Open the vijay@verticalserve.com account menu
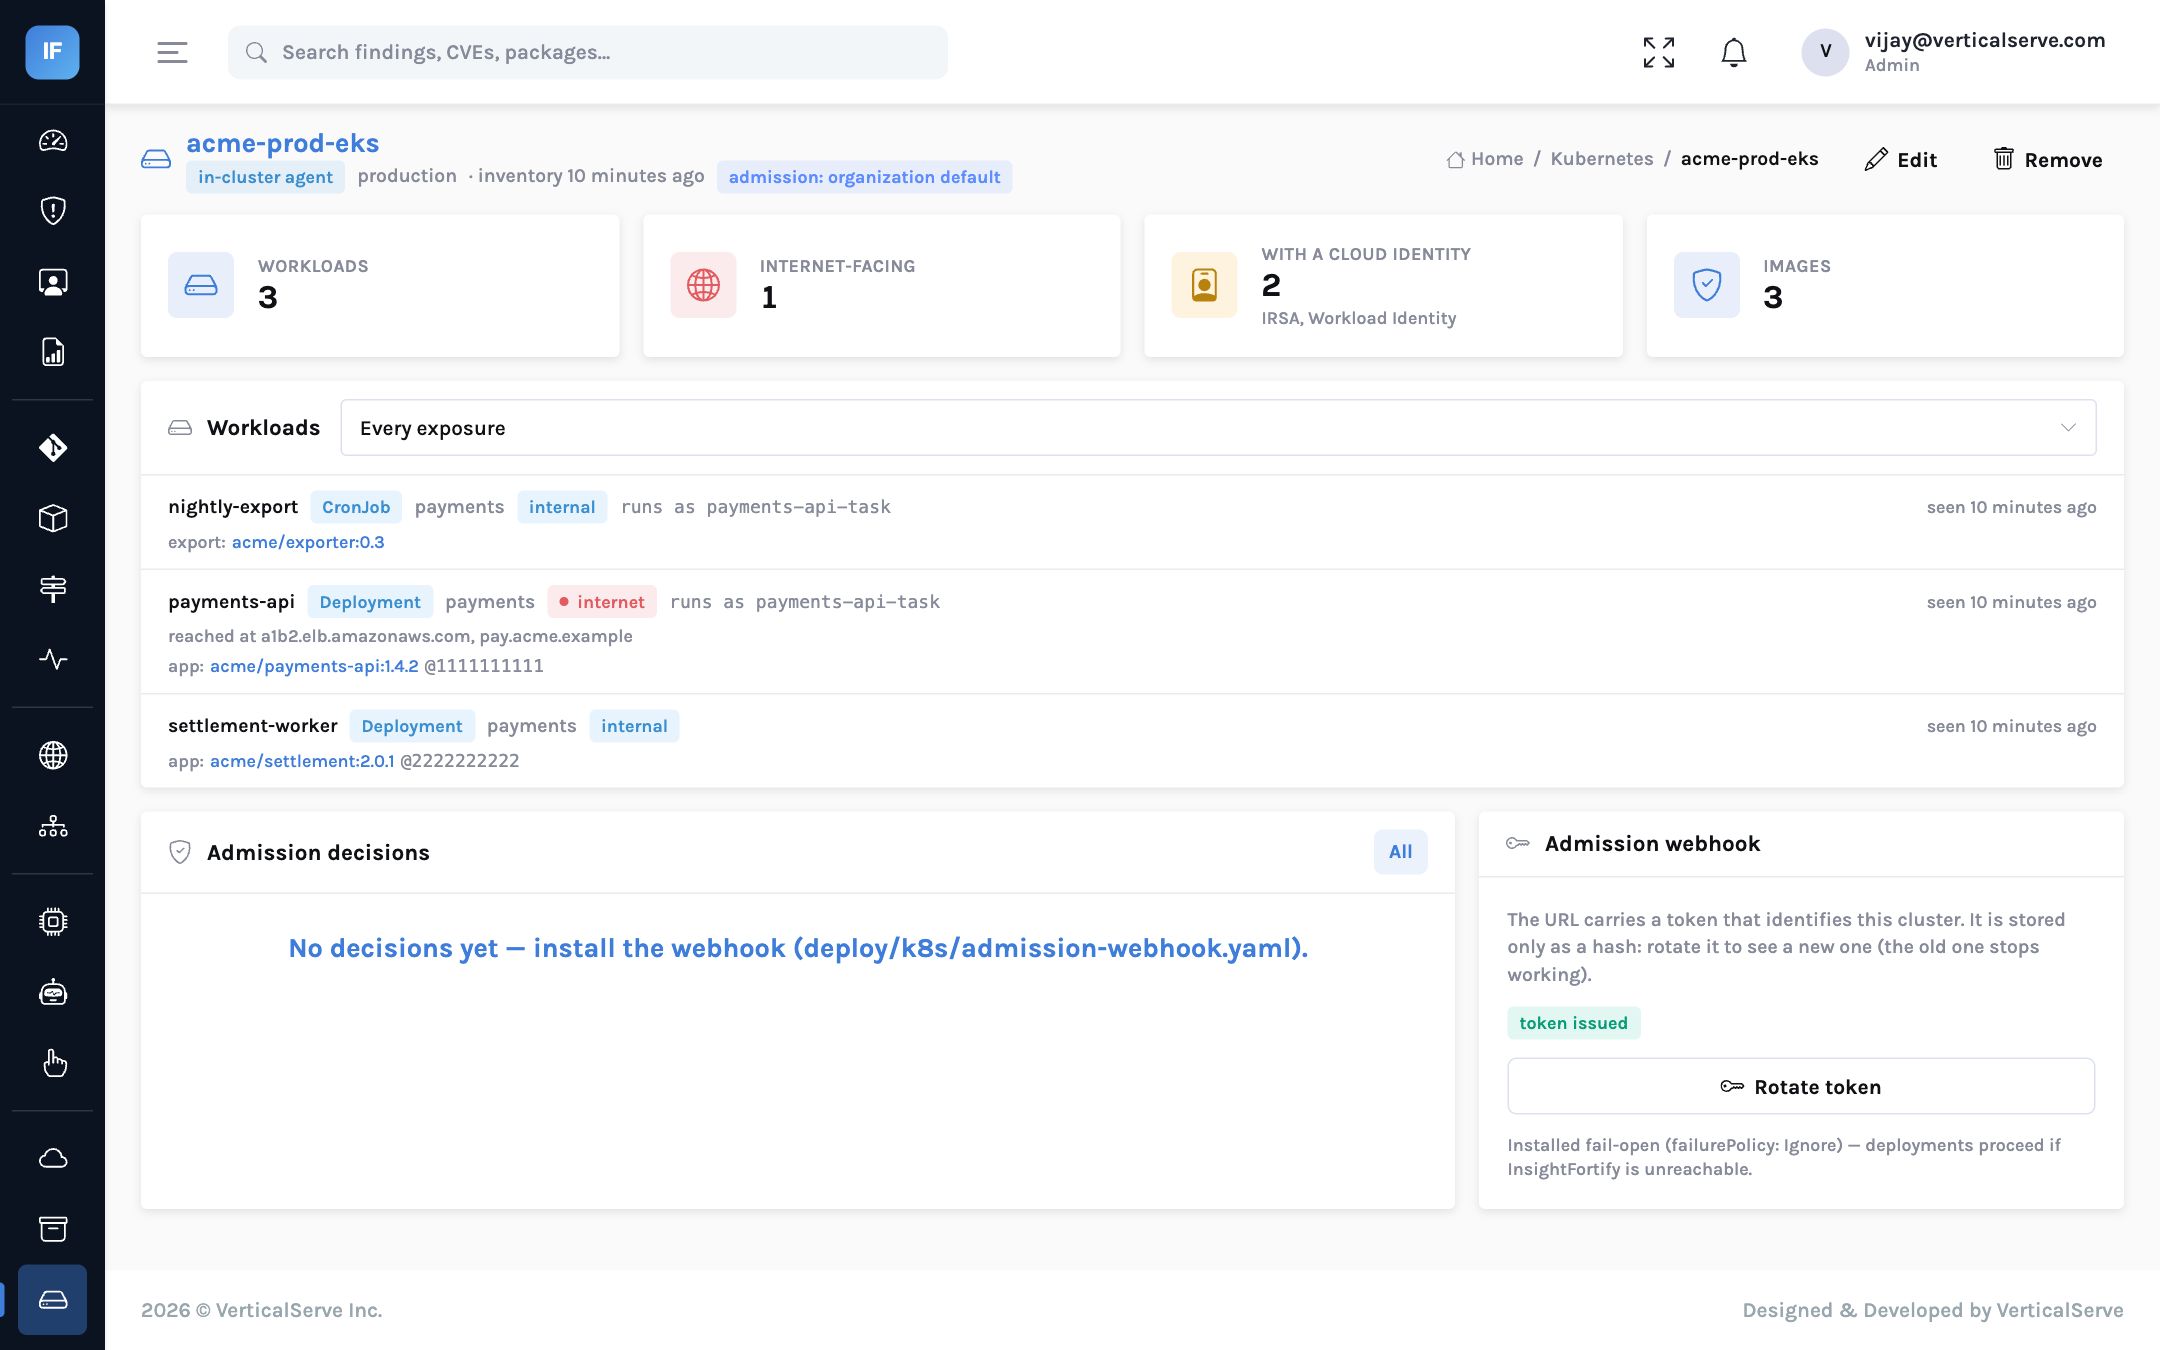Image resolution: width=2160 pixels, height=1350 pixels. [x=1954, y=52]
